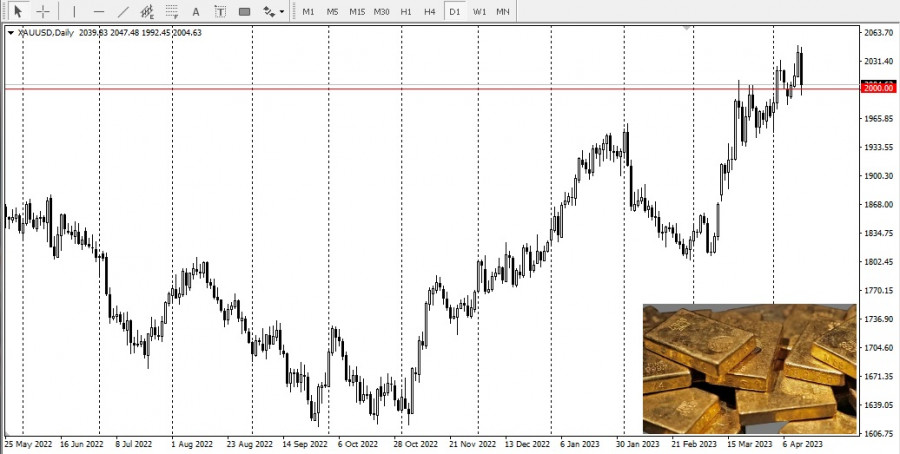The image size is (900, 454).
Task: Switch to M30 timeframe
Action: pos(382,11)
